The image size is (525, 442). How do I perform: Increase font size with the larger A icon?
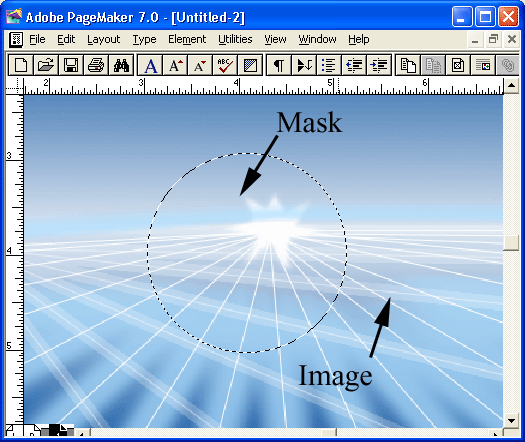click(175, 65)
